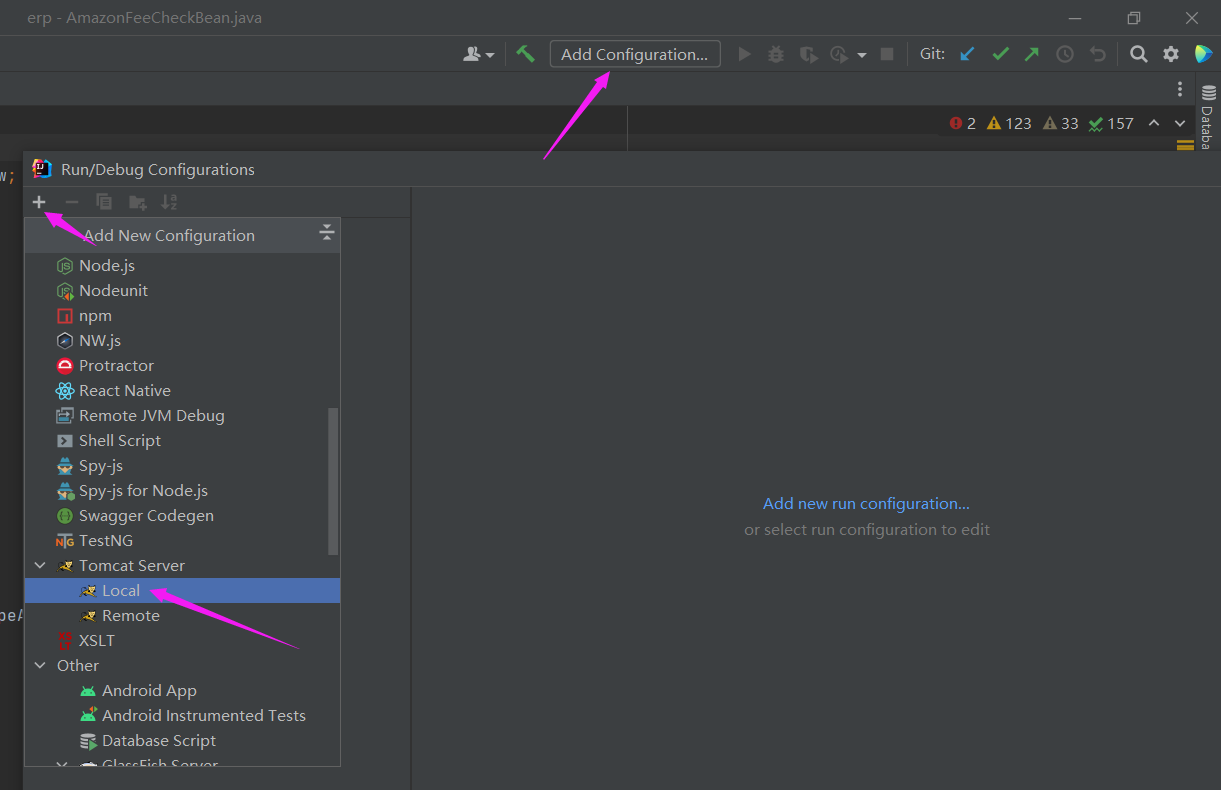Click Git Update Project blue arrow
This screenshot has height=790, width=1221.
[x=967, y=54]
